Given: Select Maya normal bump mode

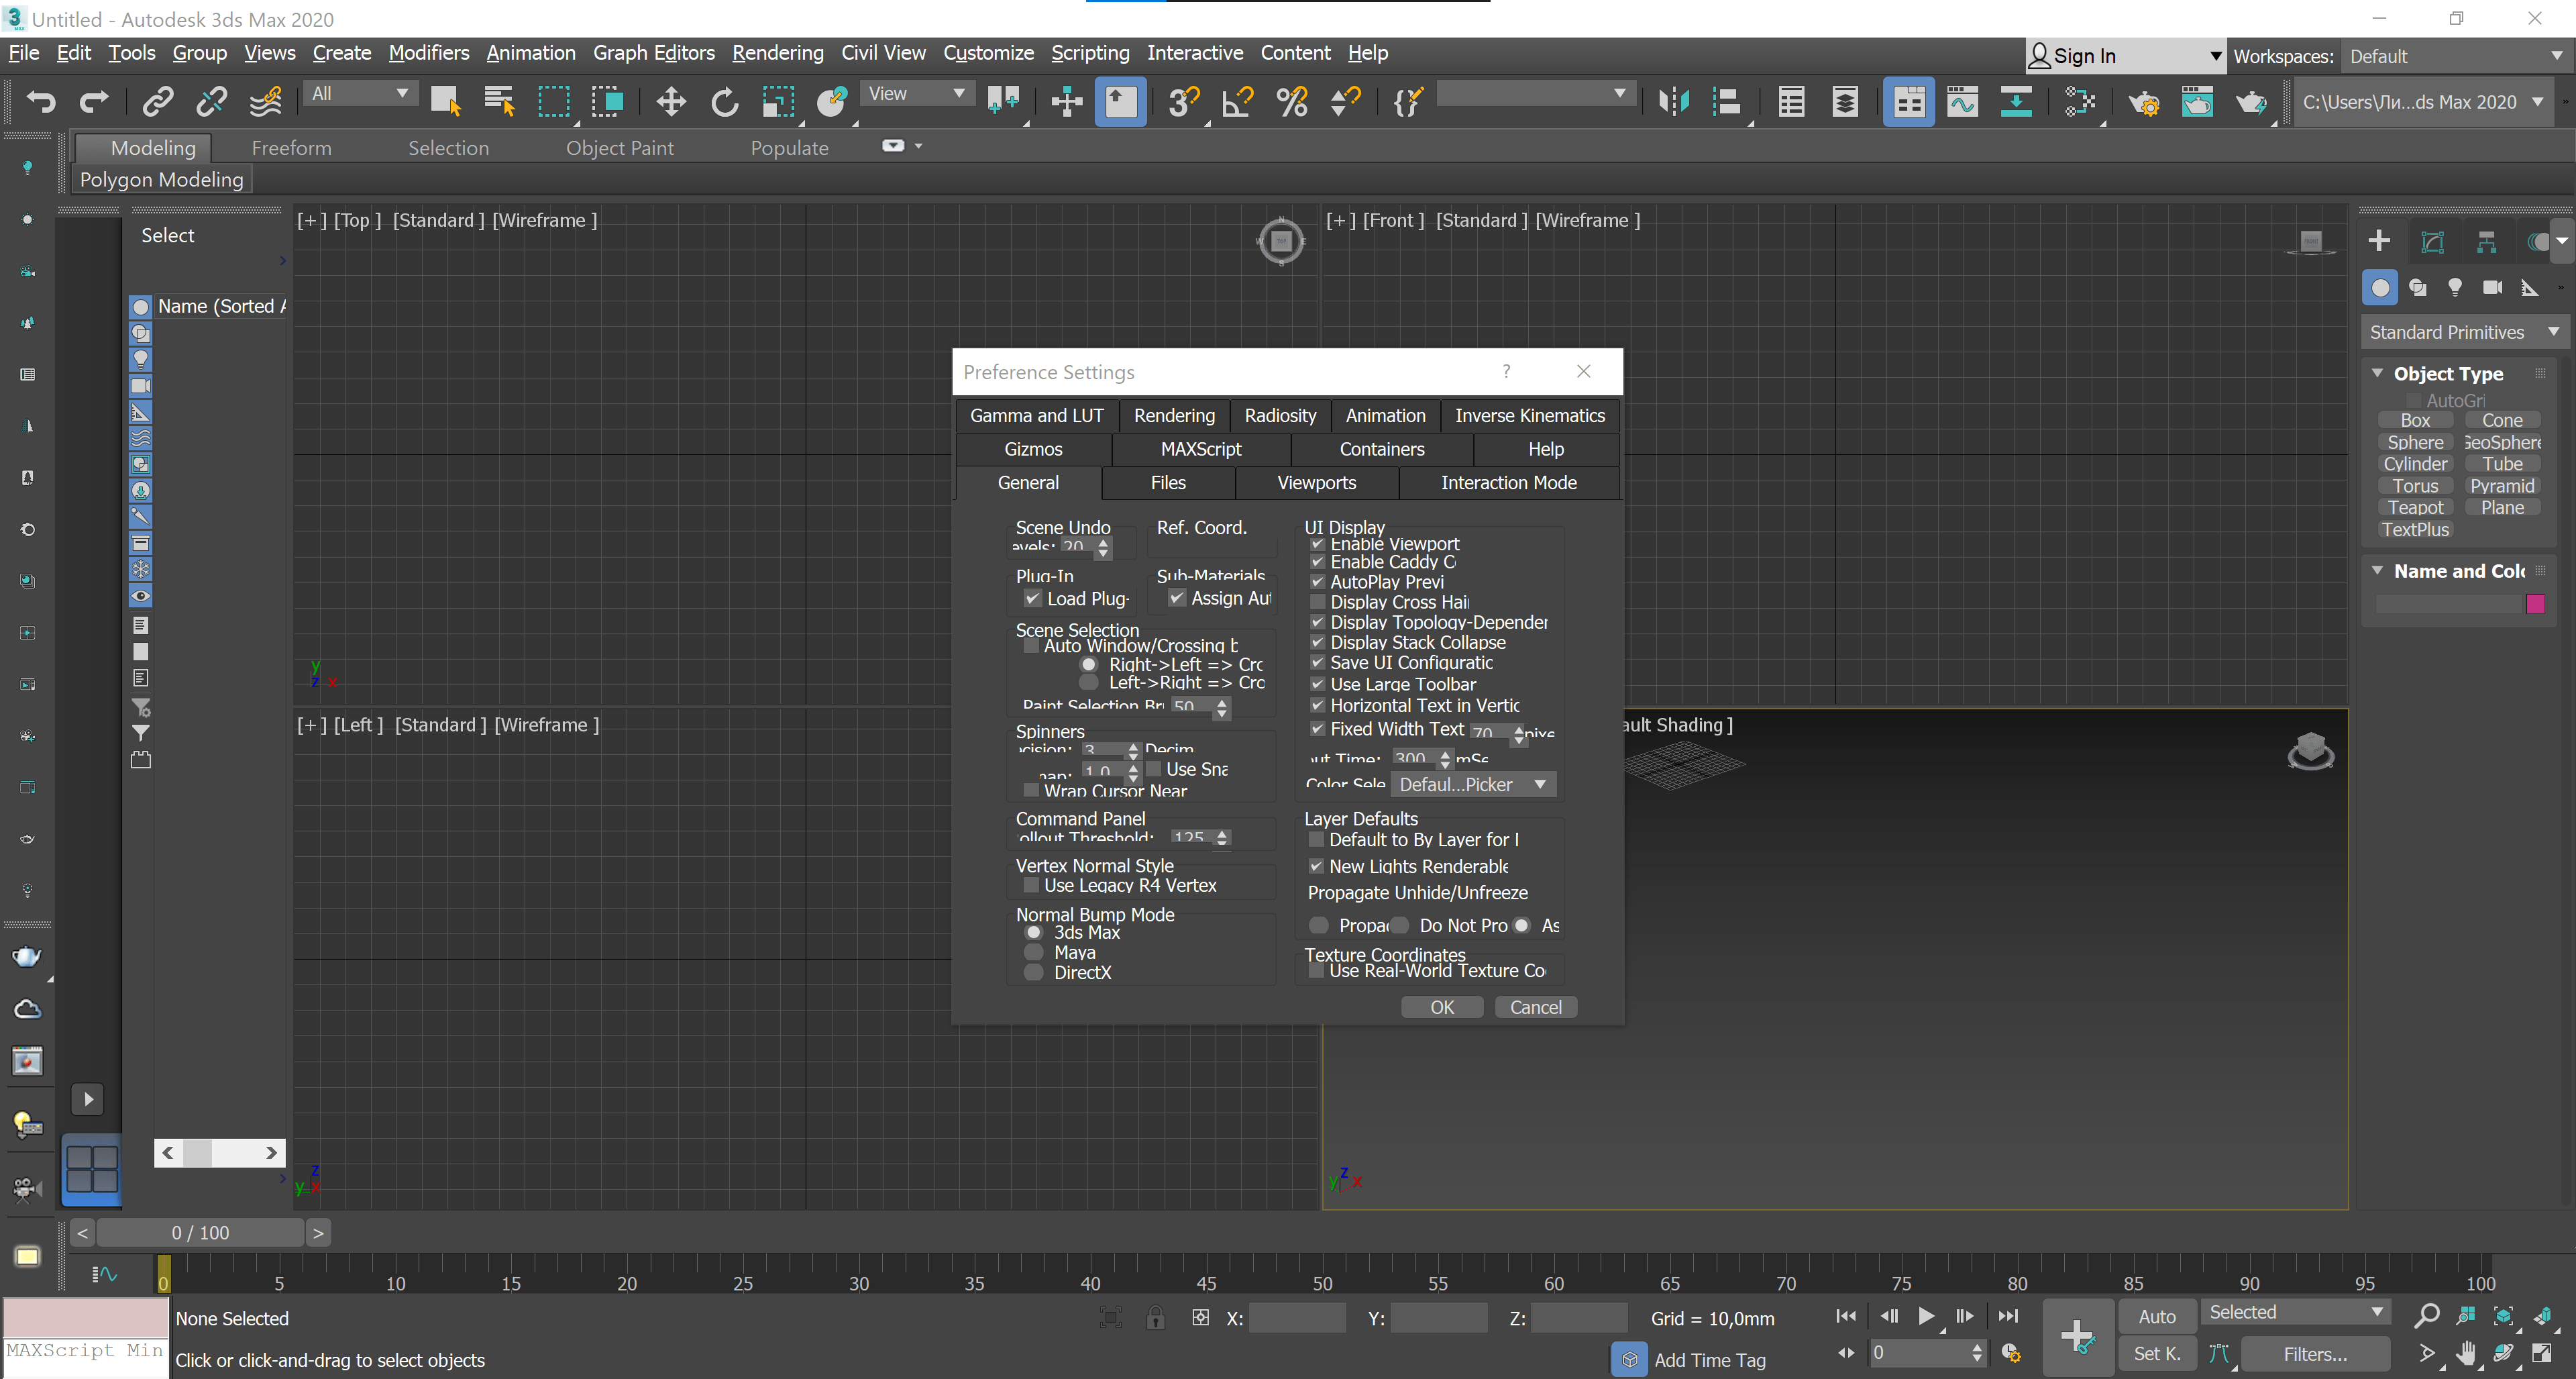Looking at the screenshot, I should click(1034, 952).
